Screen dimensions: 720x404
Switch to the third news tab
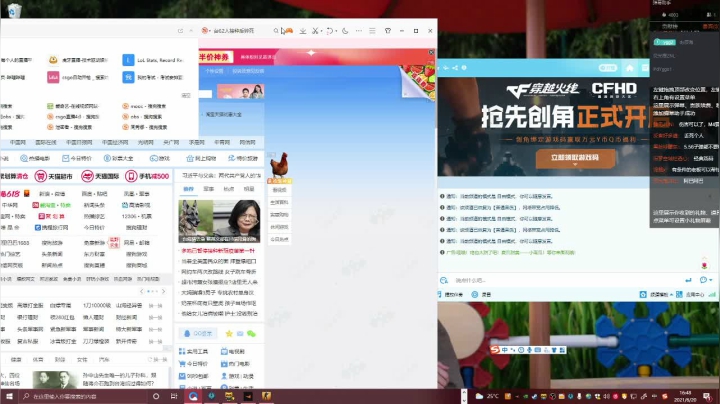pos(229,189)
